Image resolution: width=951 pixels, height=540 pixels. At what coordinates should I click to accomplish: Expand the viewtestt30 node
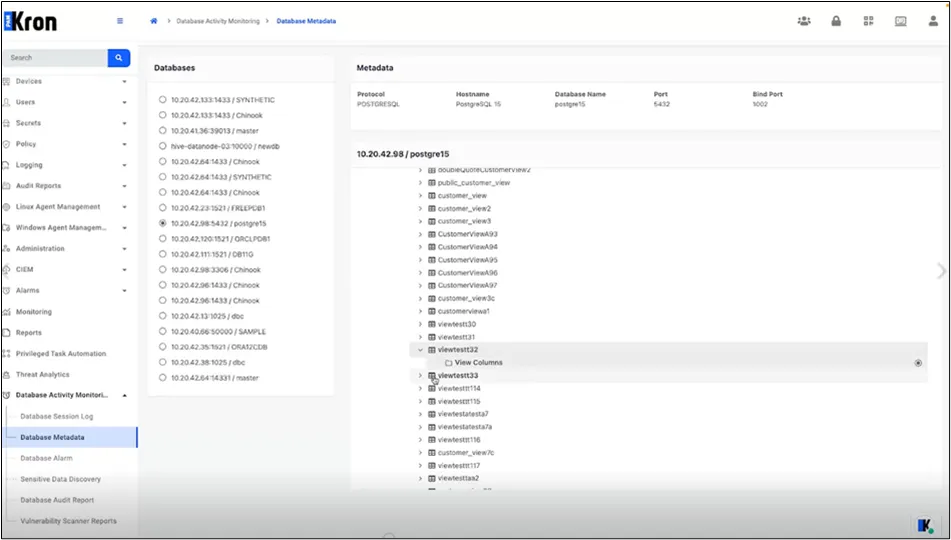pos(420,325)
